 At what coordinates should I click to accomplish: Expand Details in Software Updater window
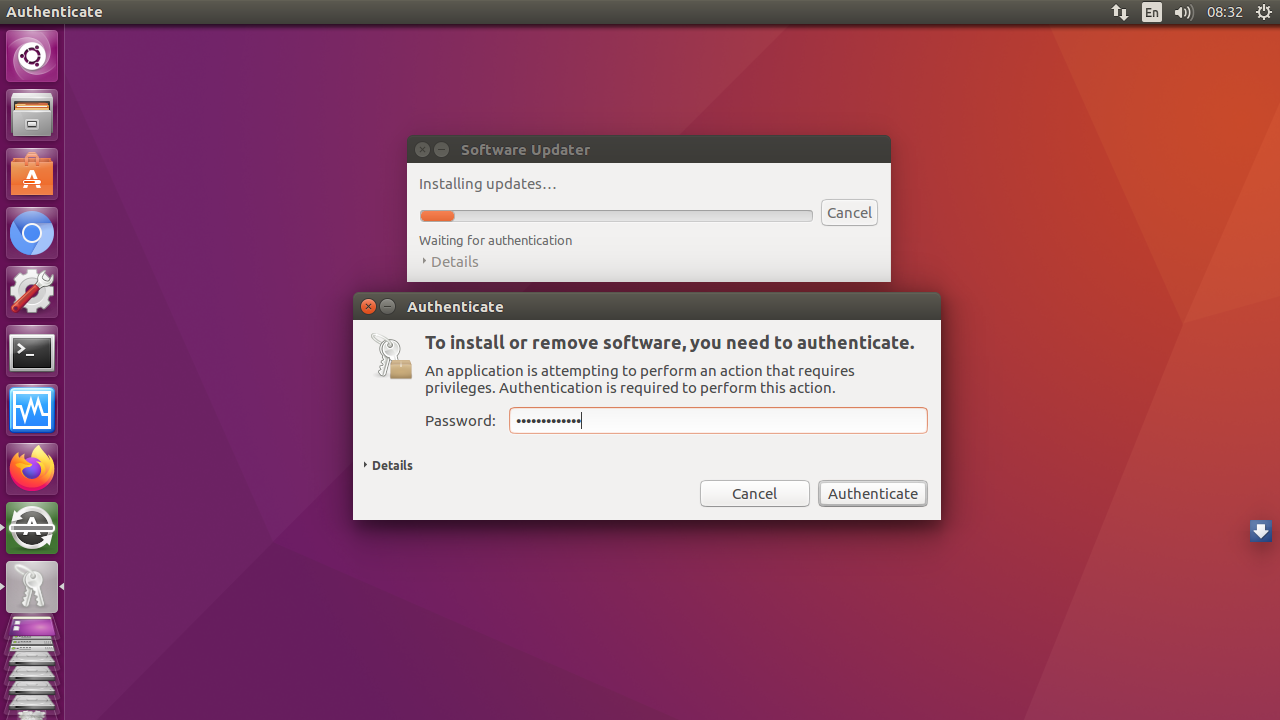450,261
